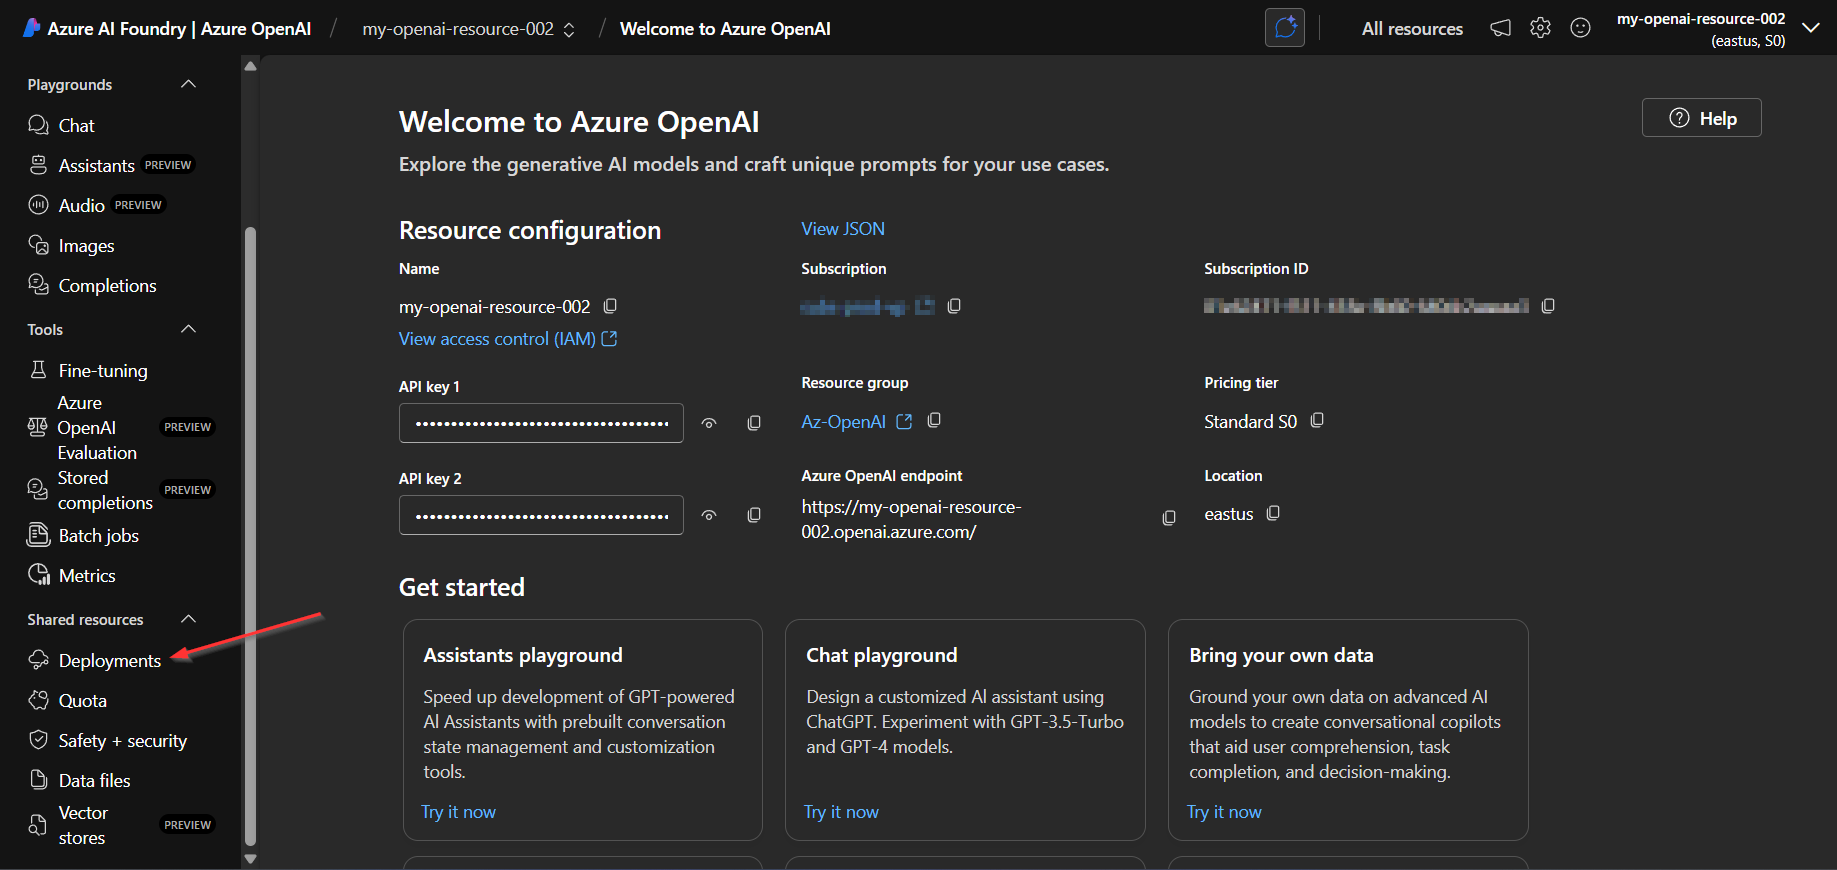Click the Images sidebar icon
The image size is (1837, 870).
click(x=38, y=245)
